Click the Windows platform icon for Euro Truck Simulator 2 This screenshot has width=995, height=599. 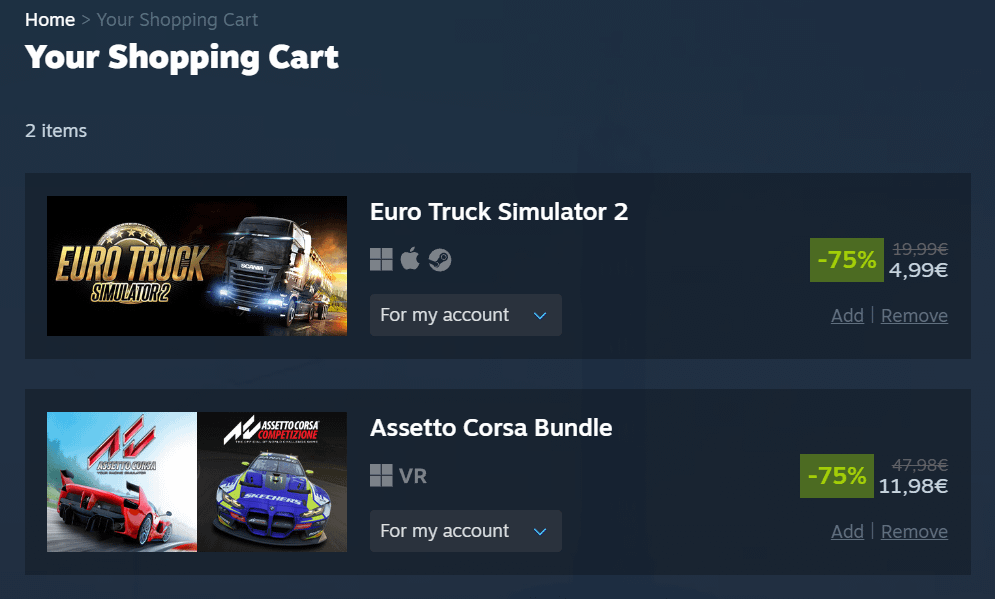click(x=381, y=260)
